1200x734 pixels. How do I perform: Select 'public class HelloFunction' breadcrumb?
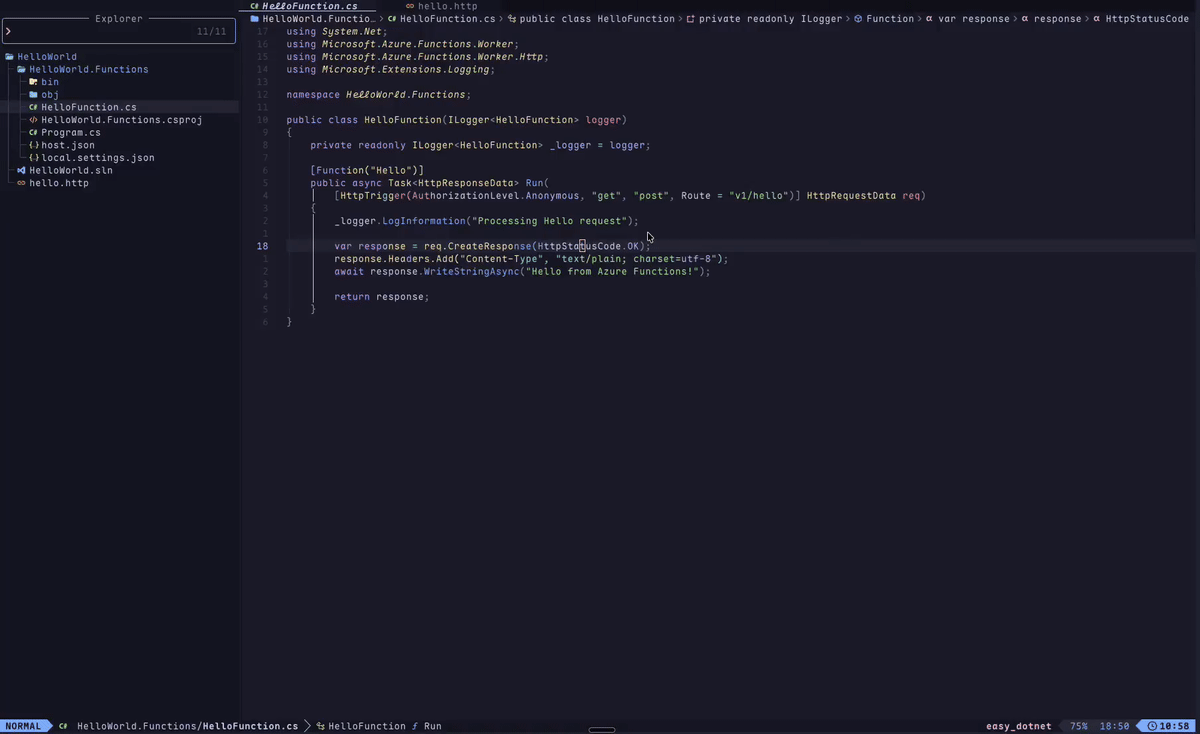pyautogui.click(x=598, y=19)
